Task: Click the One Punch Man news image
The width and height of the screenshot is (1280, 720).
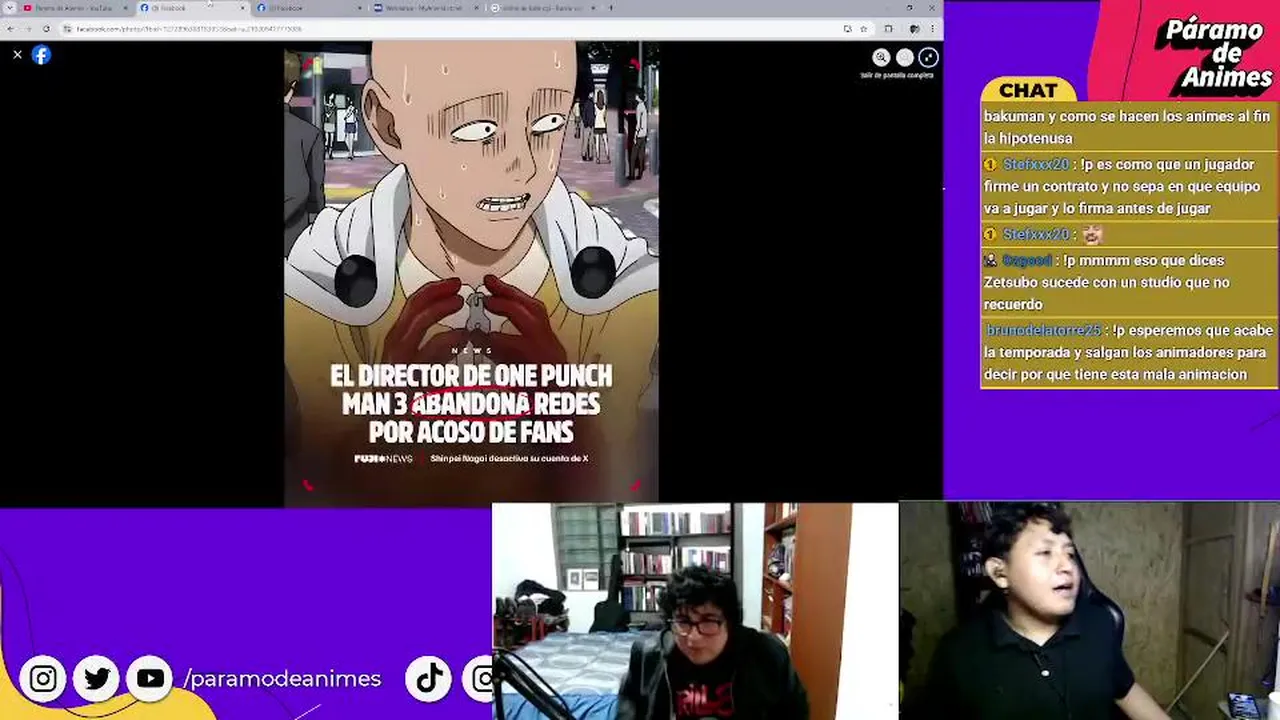Action: coord(471,273)
